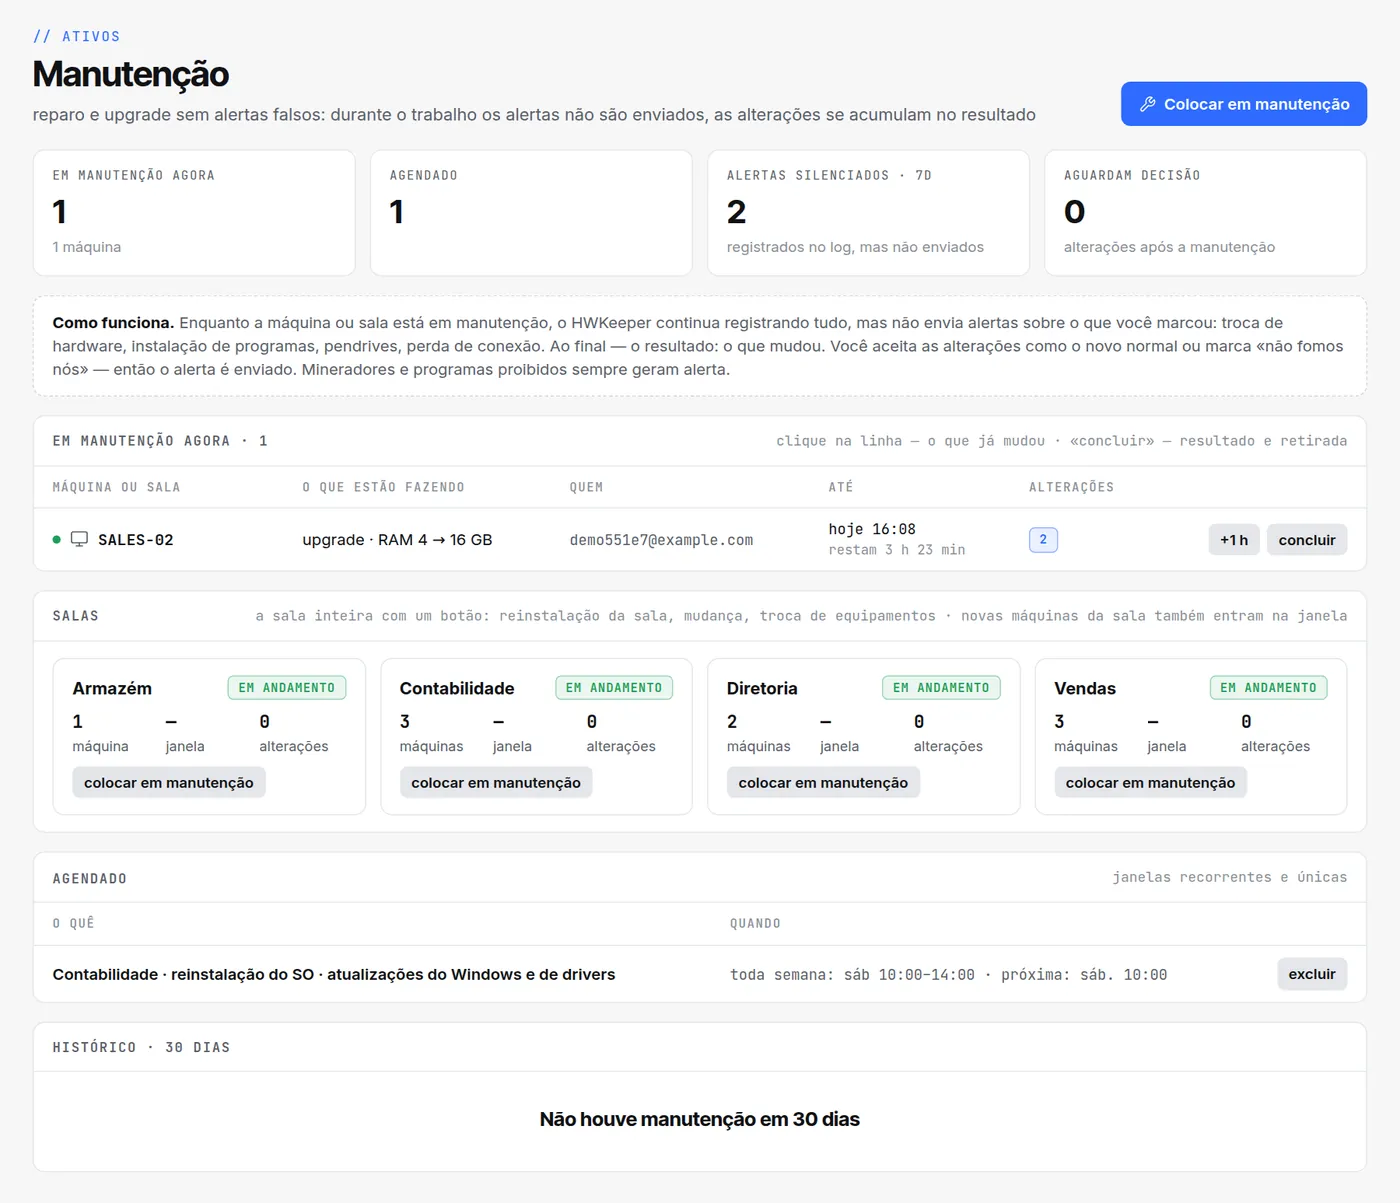Screen dimensions: 1400x1203
Task: Click the Manutenção page heading
Action: point(131,74)
